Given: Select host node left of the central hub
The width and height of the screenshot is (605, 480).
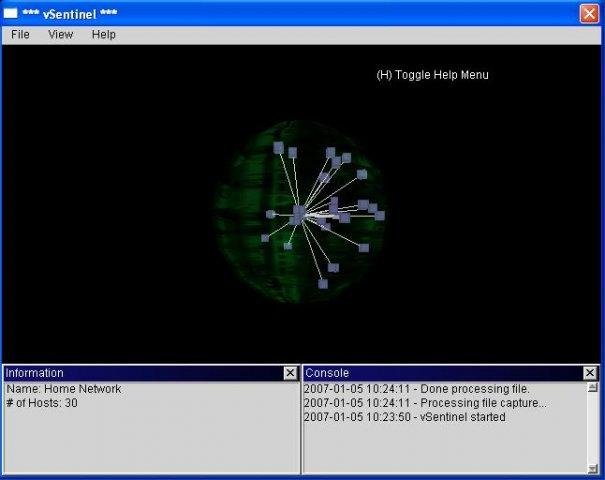Looking at the screenshot, I should click(271, 214).
